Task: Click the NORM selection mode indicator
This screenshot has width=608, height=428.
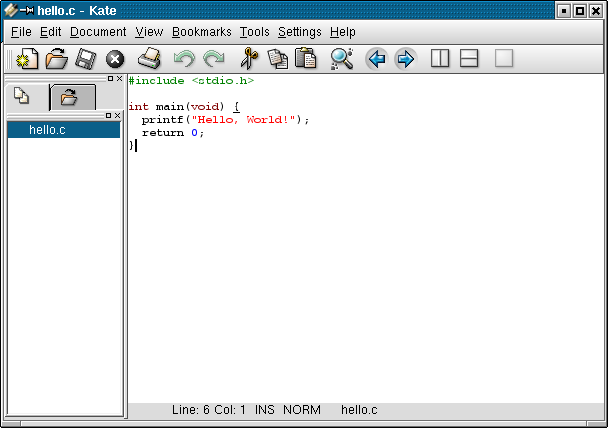Action: 302,410
